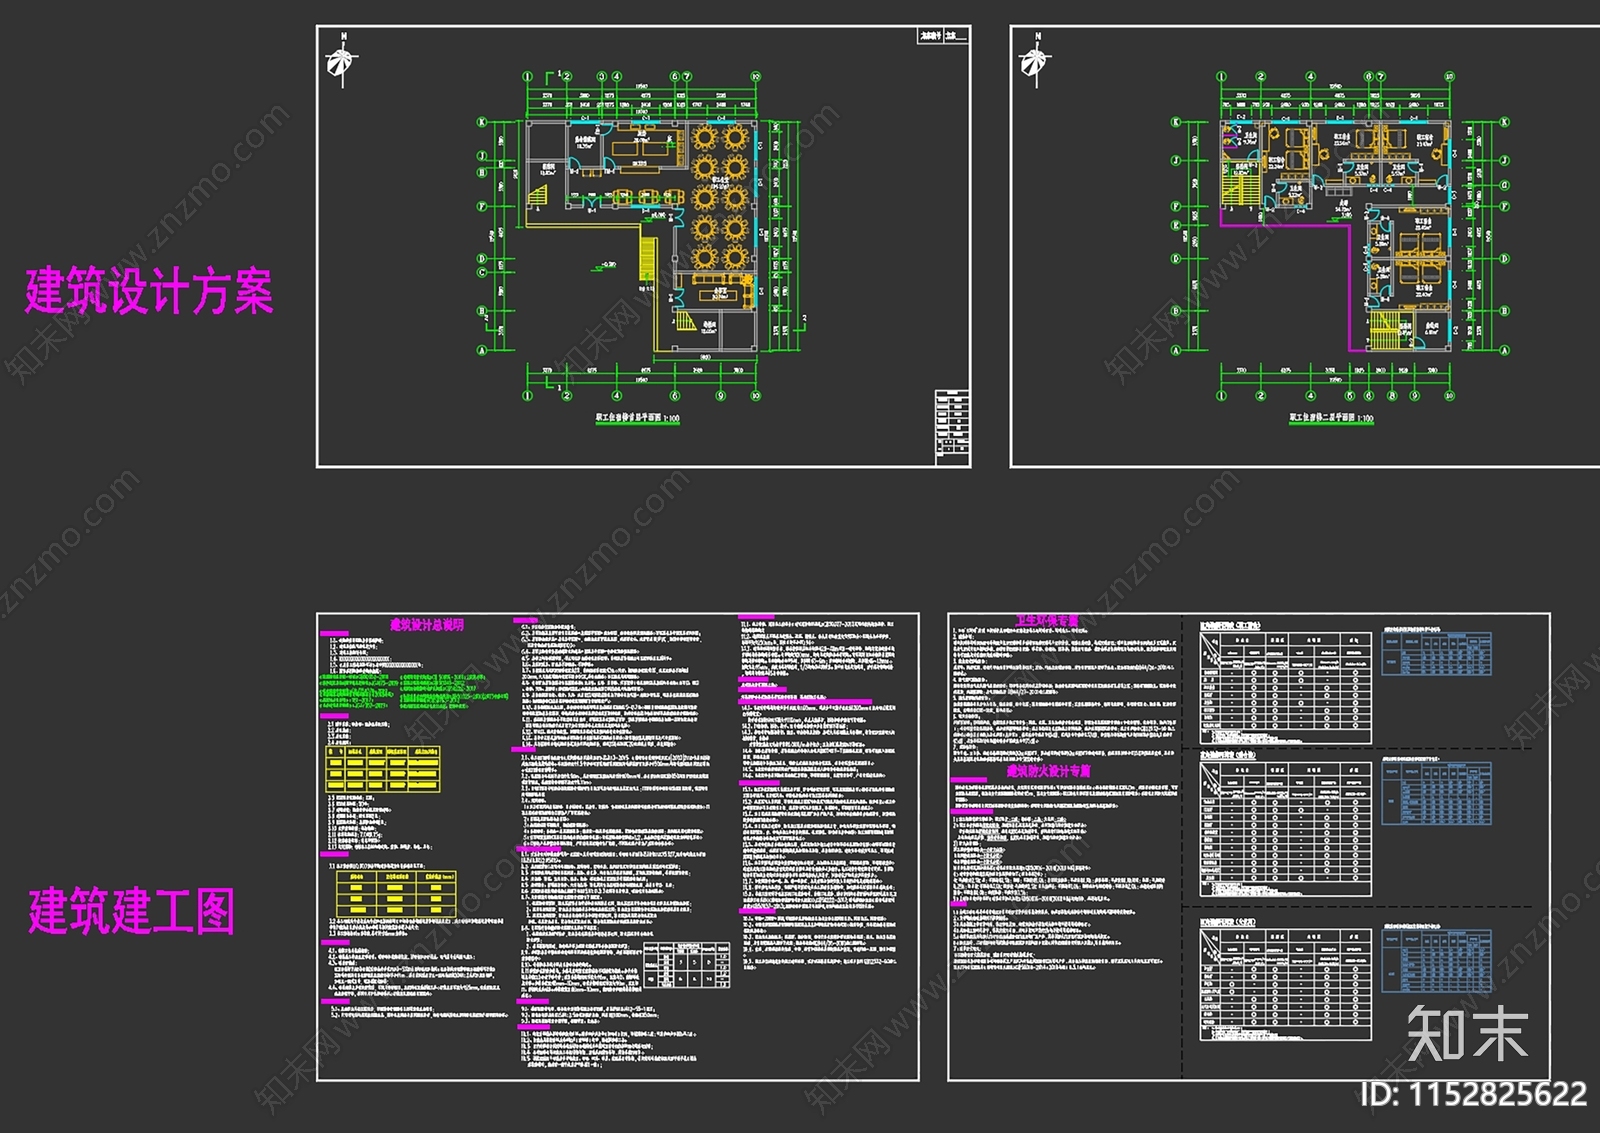Select the middle white checklist table
Viewport: 1600px width, 1133px height.
(1285, 829)
